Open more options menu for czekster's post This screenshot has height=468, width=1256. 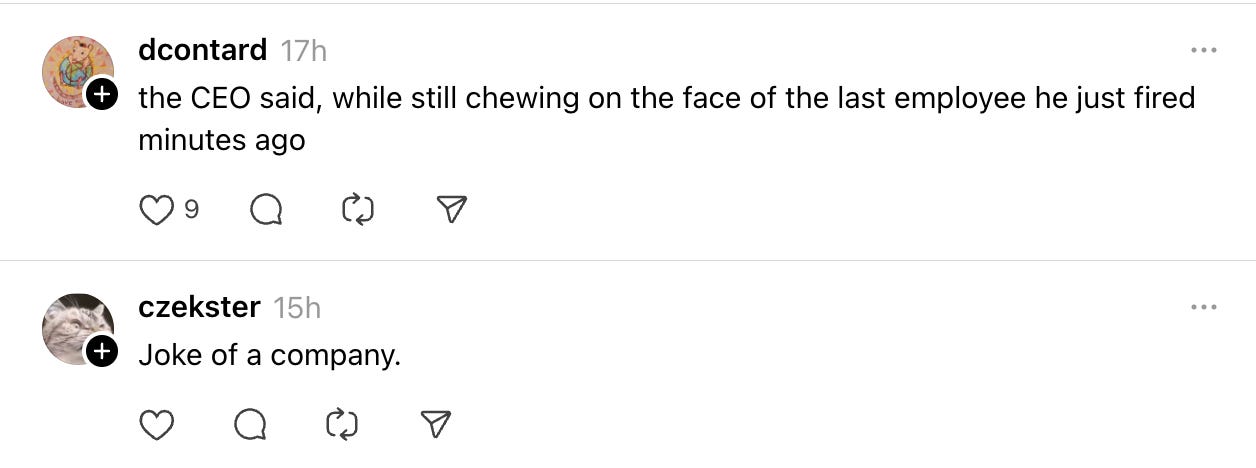click(1203, 307)
